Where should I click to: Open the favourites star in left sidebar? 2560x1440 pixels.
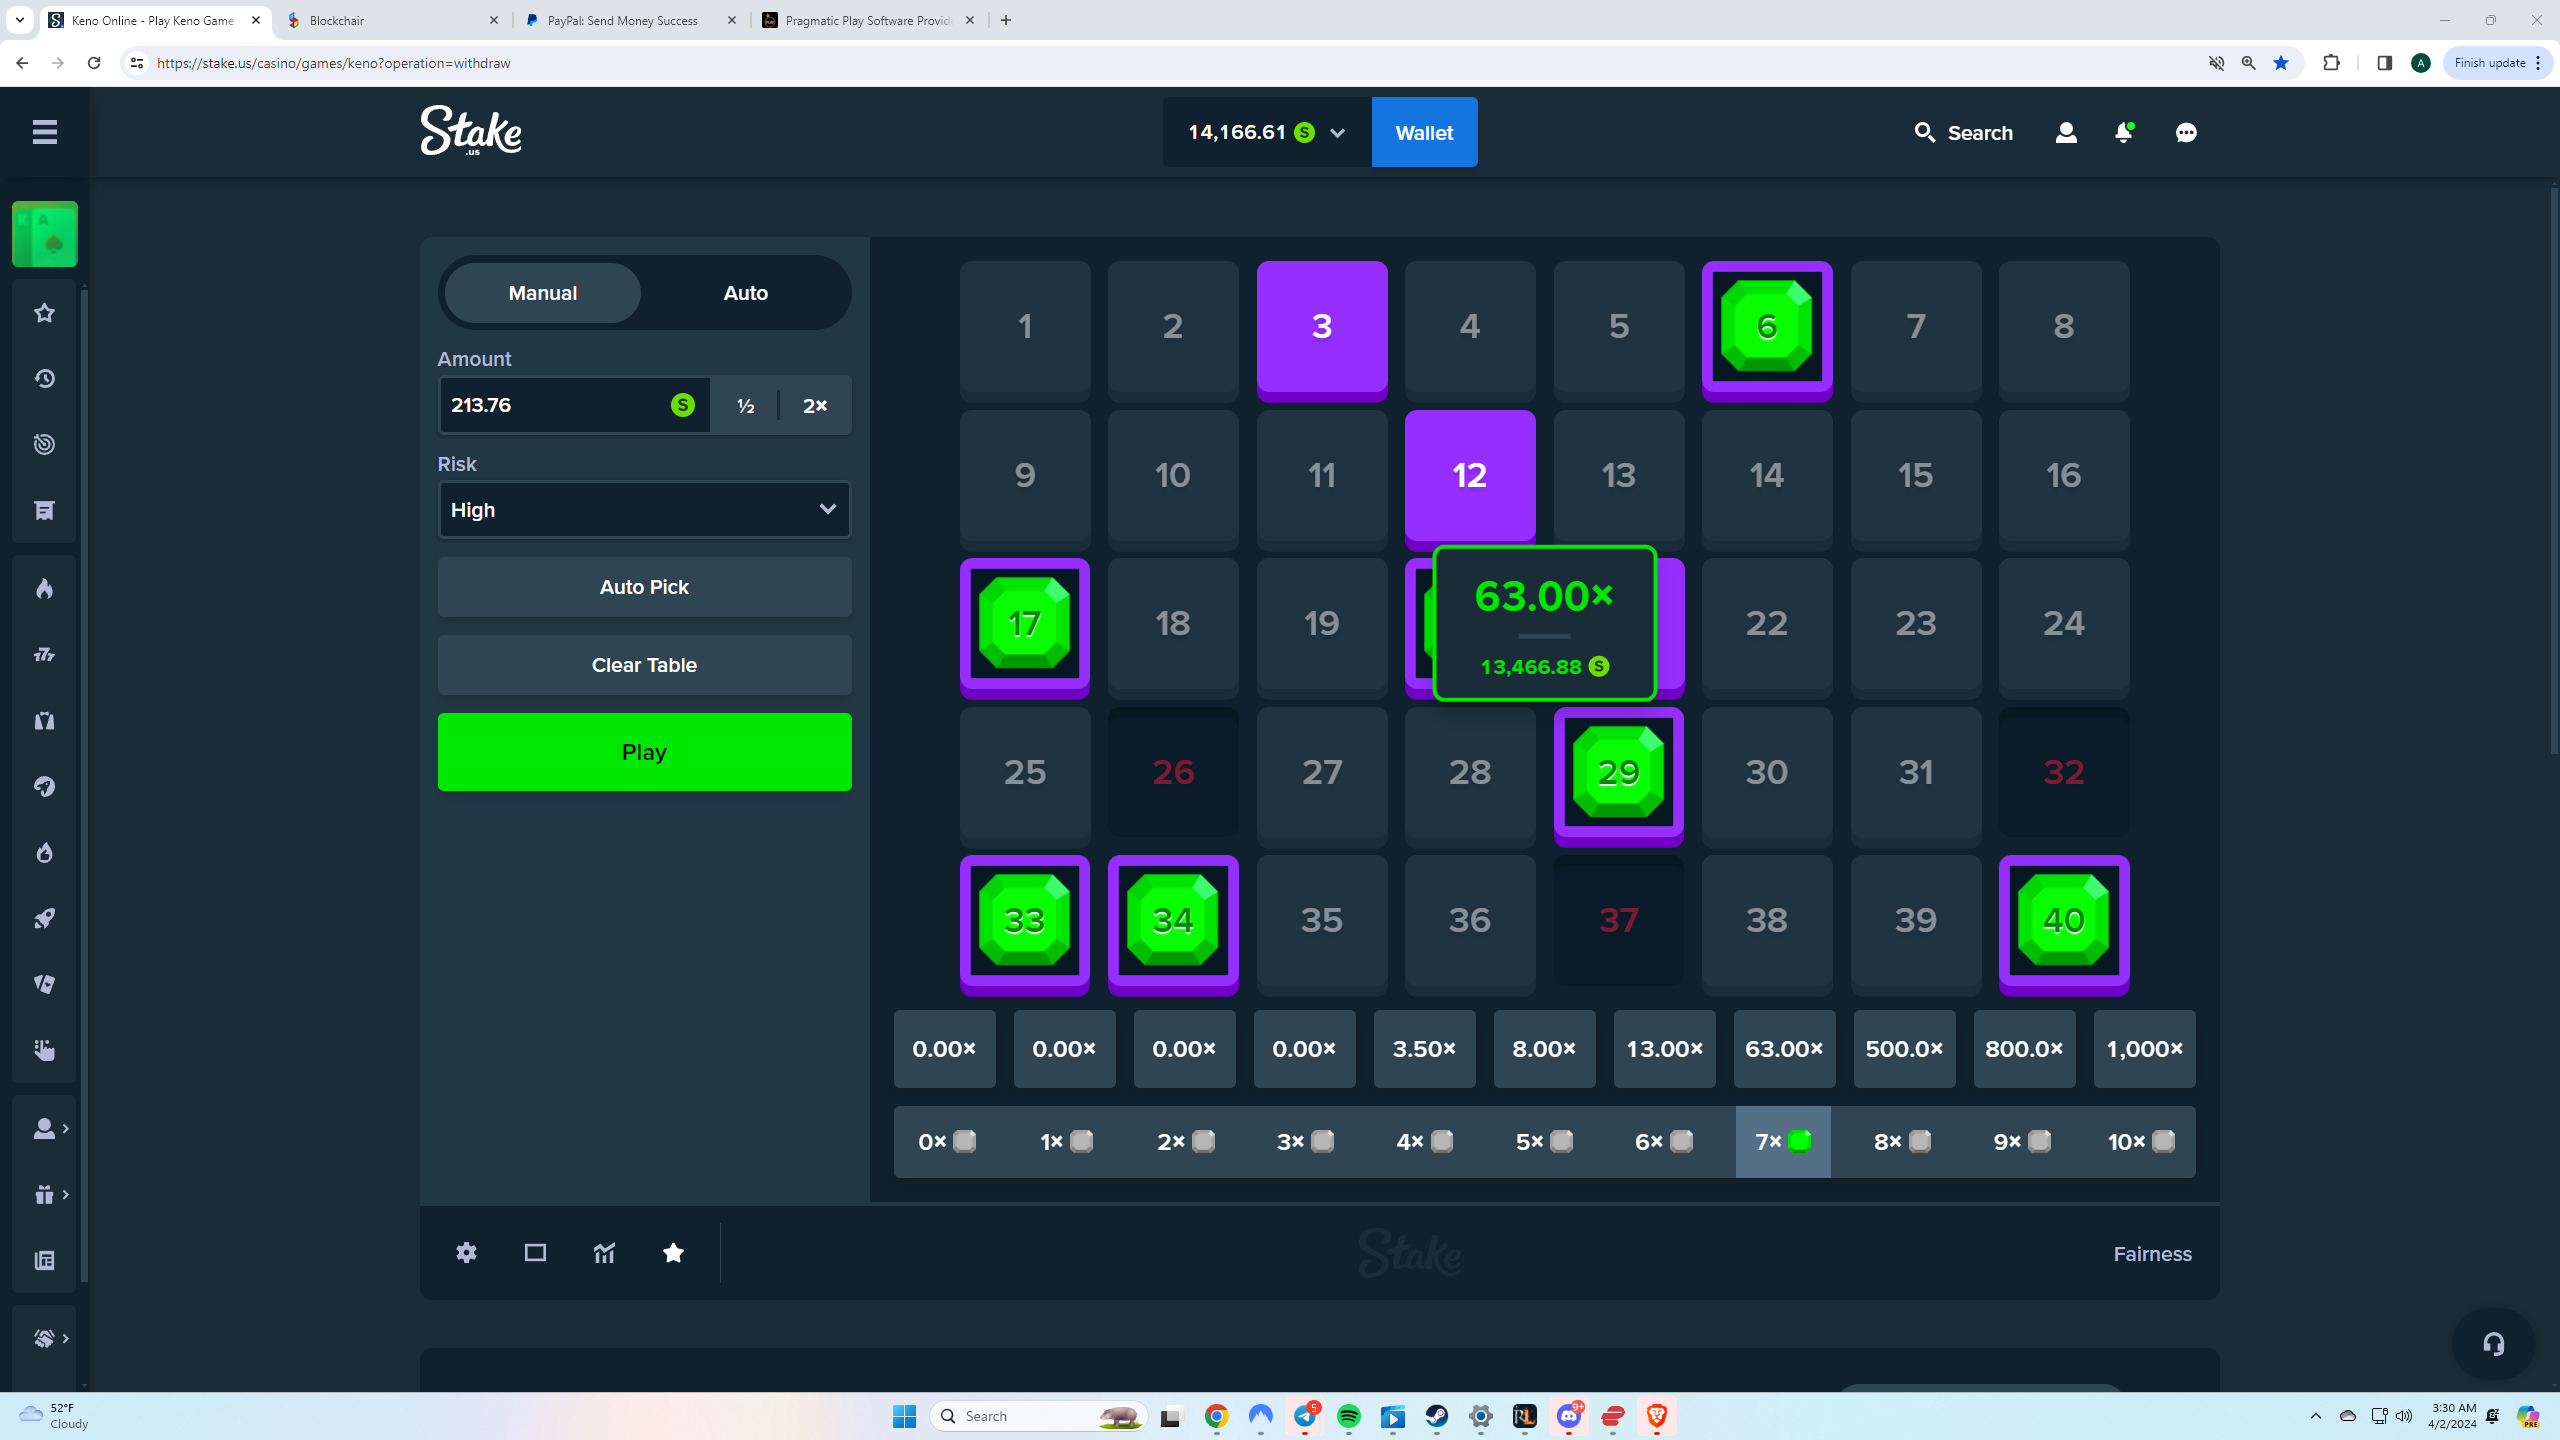(44, 313)
